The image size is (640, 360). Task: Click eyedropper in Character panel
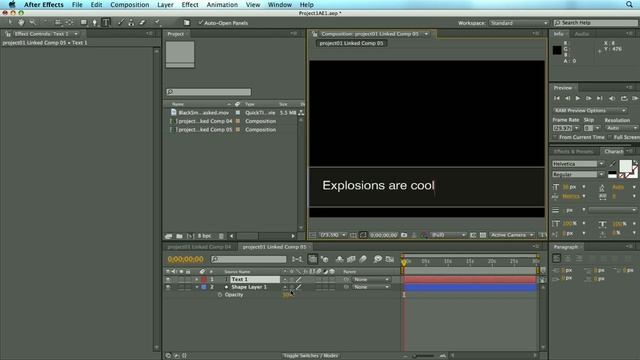click(x=613, y=164)
